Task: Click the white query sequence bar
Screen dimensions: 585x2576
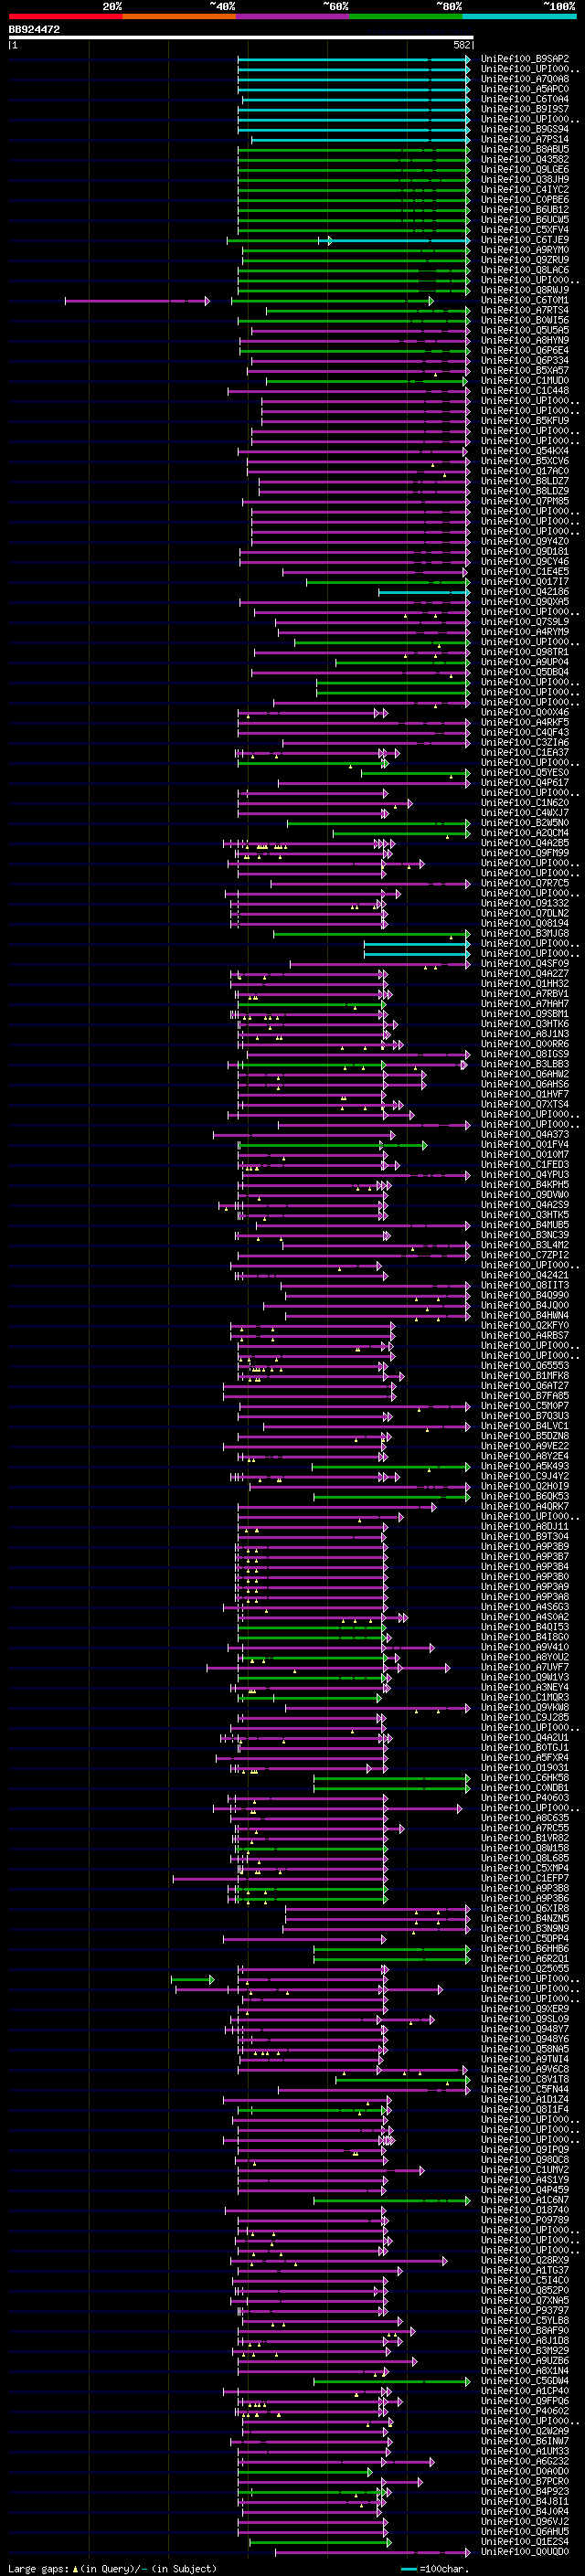Action: point(241,38)
